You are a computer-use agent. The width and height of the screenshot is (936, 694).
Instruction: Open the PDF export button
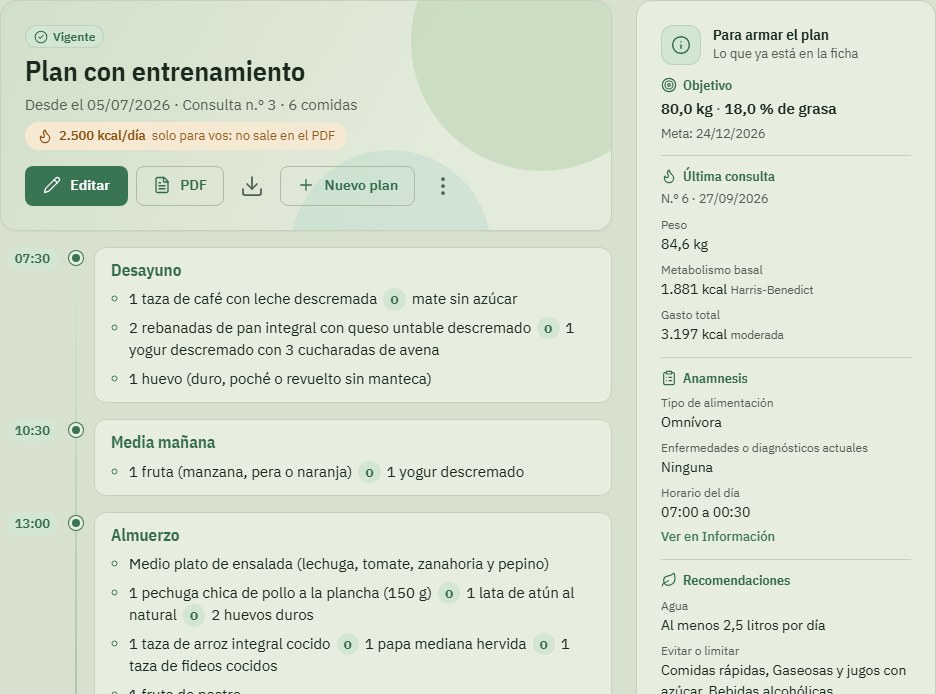[180, 186]
